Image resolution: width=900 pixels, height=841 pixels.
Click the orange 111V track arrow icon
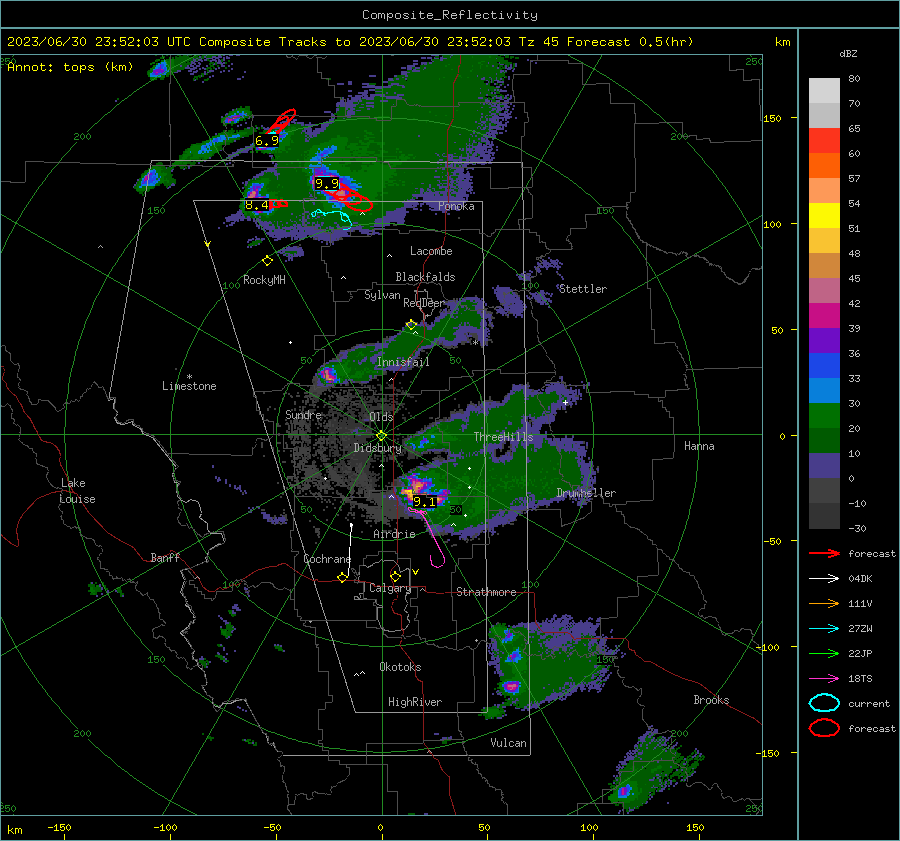coord(824,603)
